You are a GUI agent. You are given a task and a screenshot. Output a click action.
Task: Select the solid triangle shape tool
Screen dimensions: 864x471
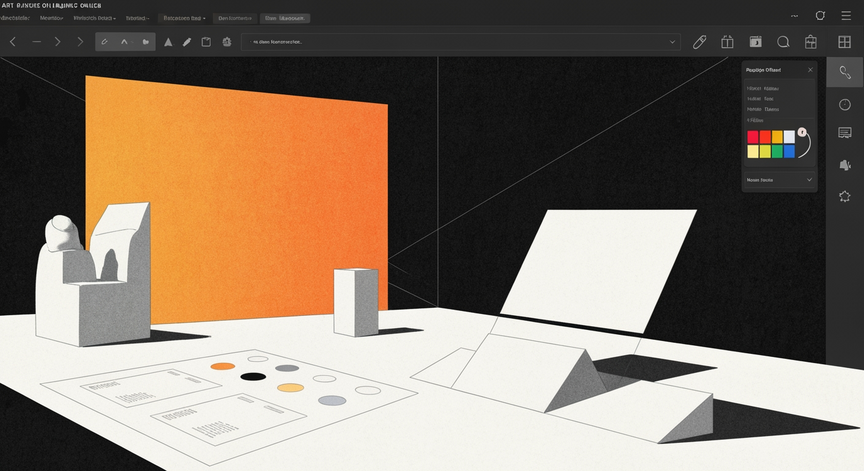pos(168,42)
